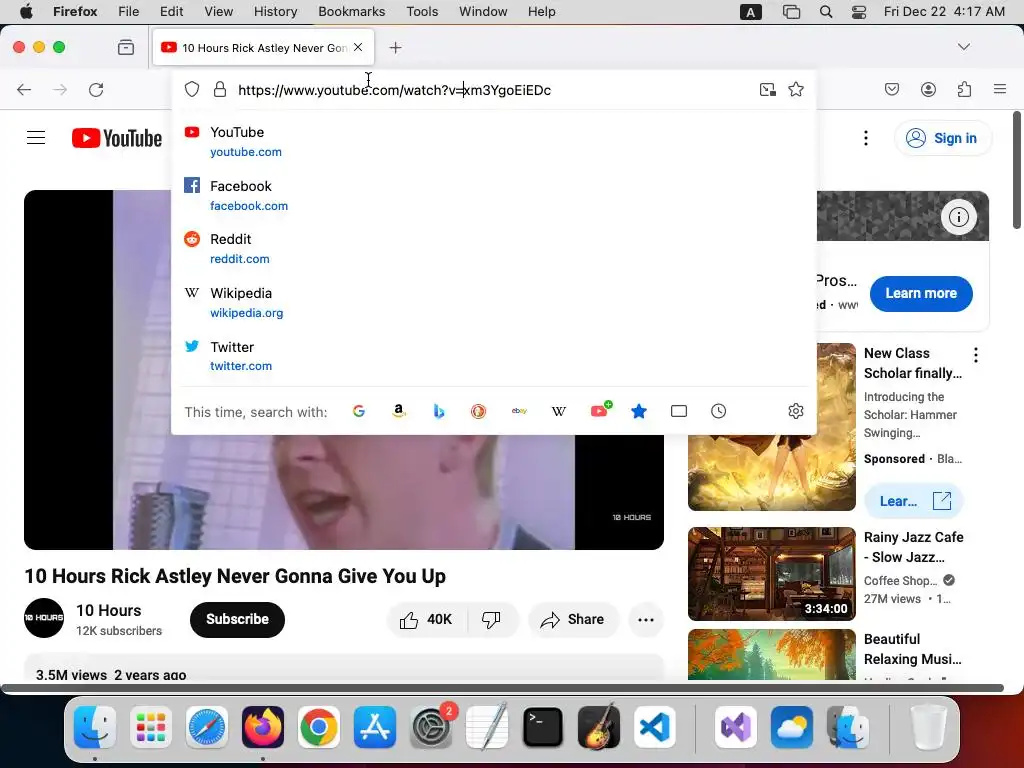Viewport: 1024px width, 768px height.
Task: Open the Firefox account icon
Action: pyautogui.click(x=928, y=89)
